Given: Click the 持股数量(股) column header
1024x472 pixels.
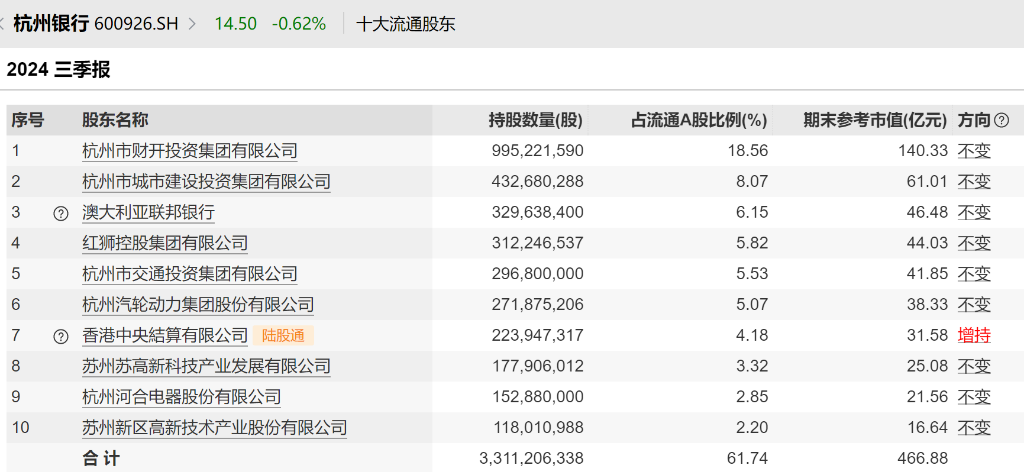Looking at the screenshot, I should tap(536, 120).
